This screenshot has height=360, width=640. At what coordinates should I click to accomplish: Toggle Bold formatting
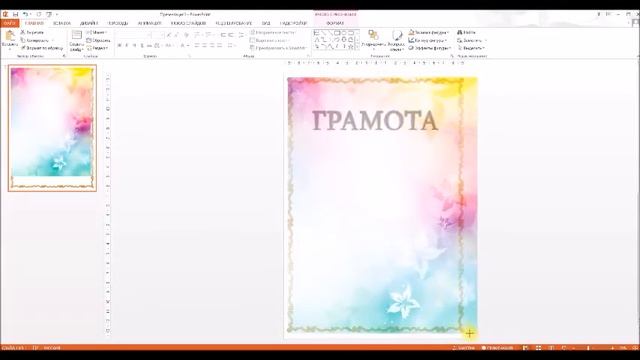click(120, 45)
